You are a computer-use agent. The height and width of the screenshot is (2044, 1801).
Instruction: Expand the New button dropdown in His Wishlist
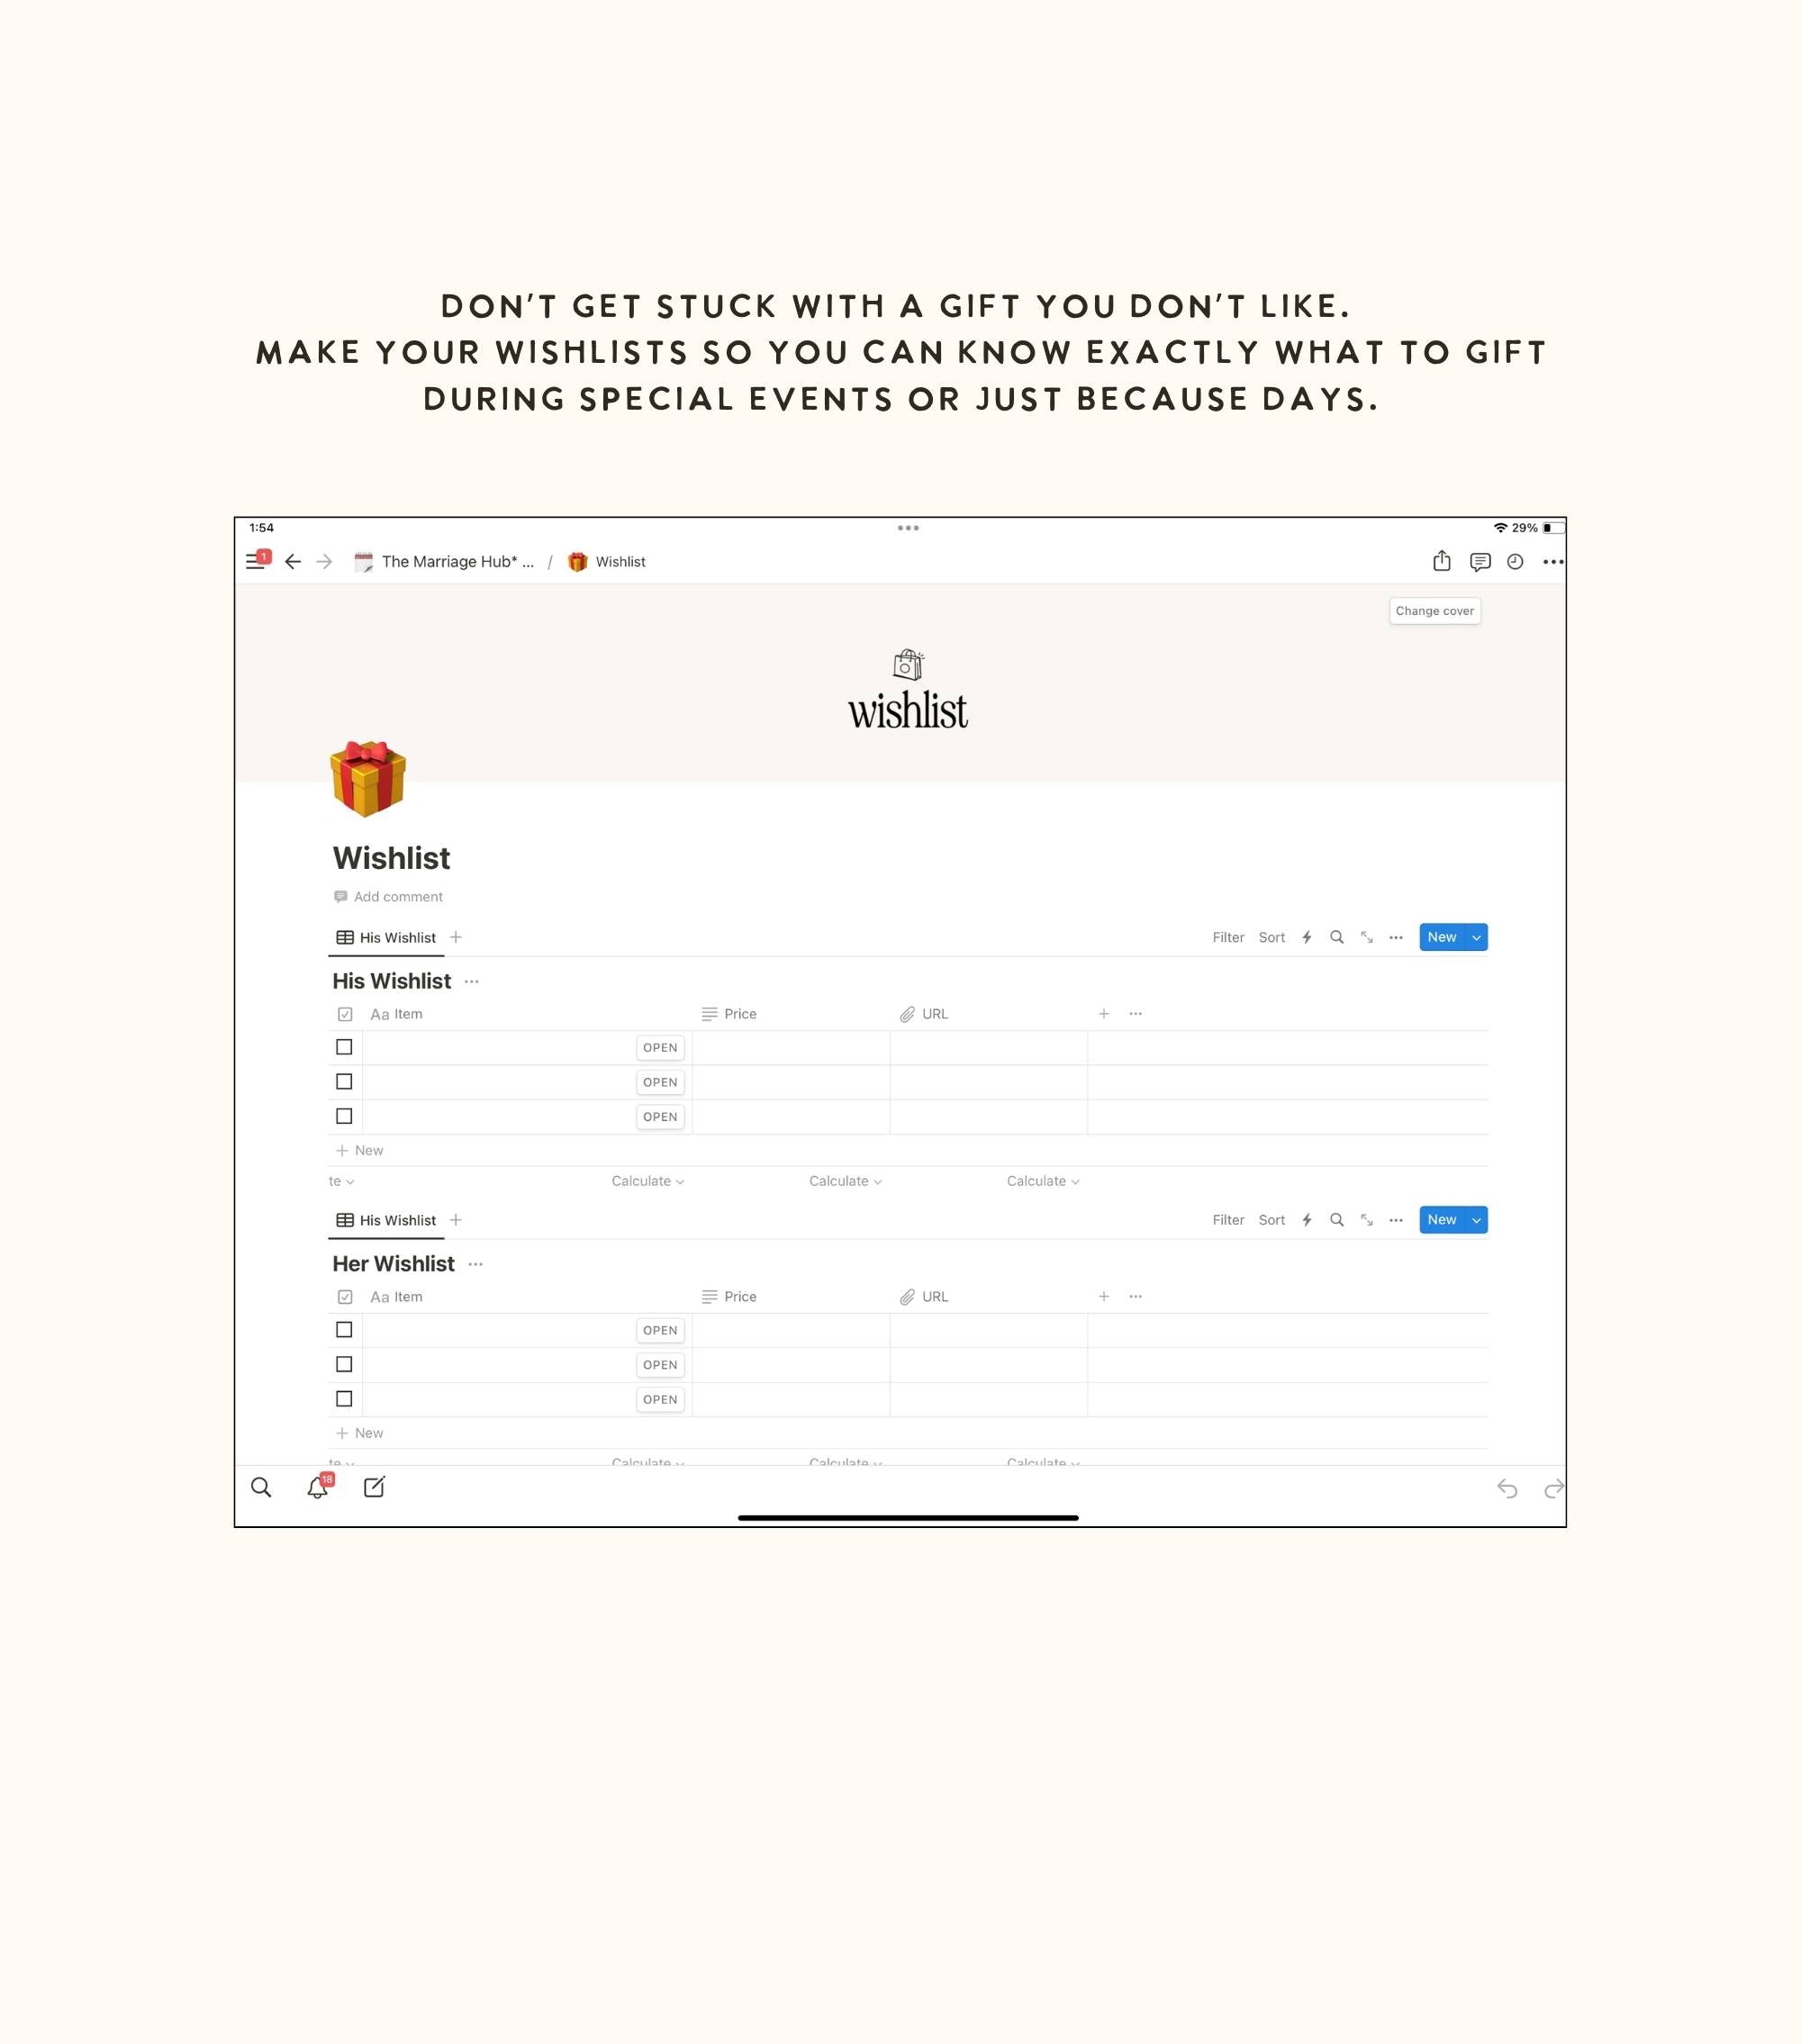(1476, 936)
